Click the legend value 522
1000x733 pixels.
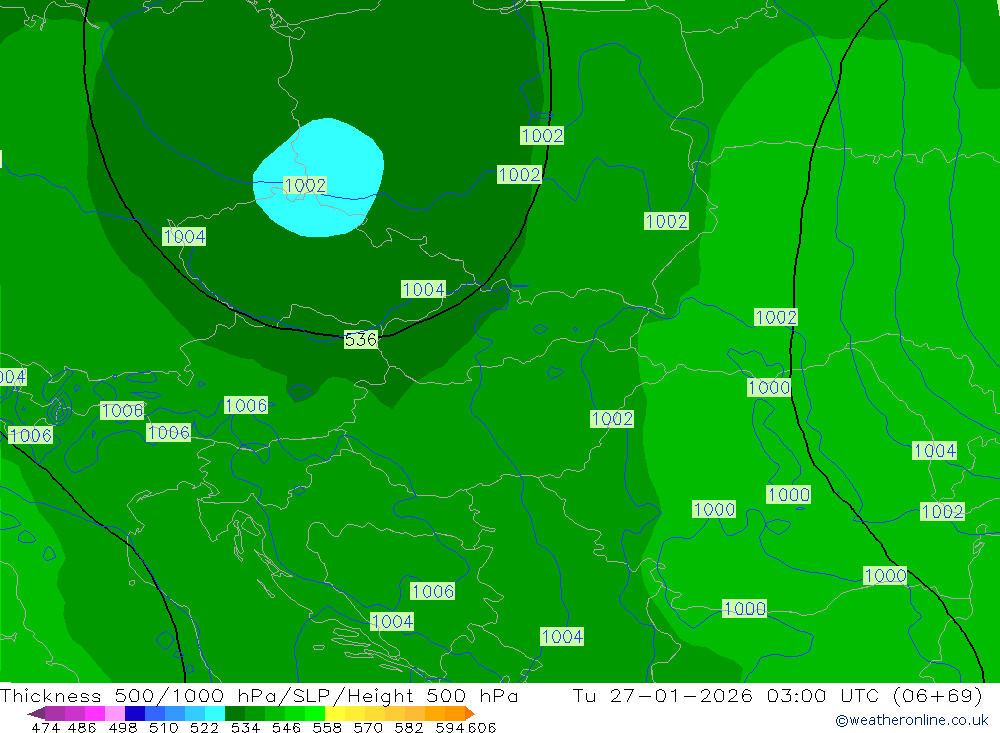204,727
